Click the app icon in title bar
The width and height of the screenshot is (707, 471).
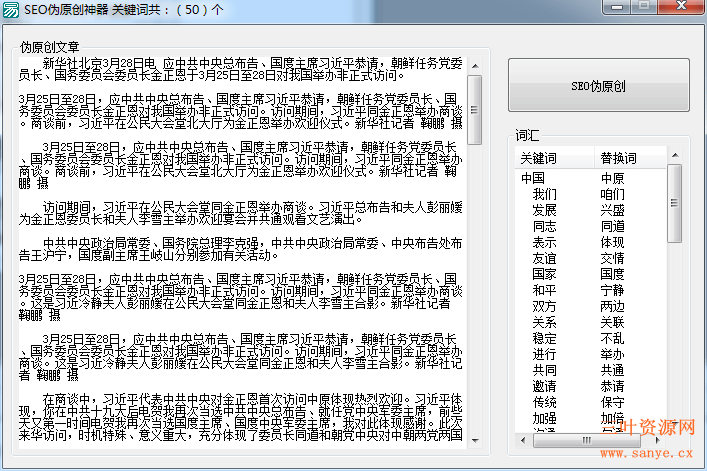pyautogui.click(x=11, y=9)
